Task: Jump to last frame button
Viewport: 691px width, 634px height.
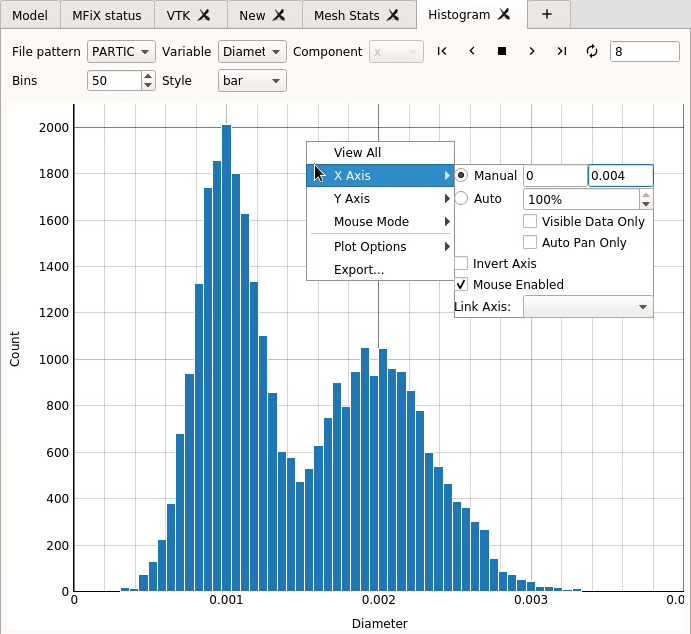Action: click(562, 51)
